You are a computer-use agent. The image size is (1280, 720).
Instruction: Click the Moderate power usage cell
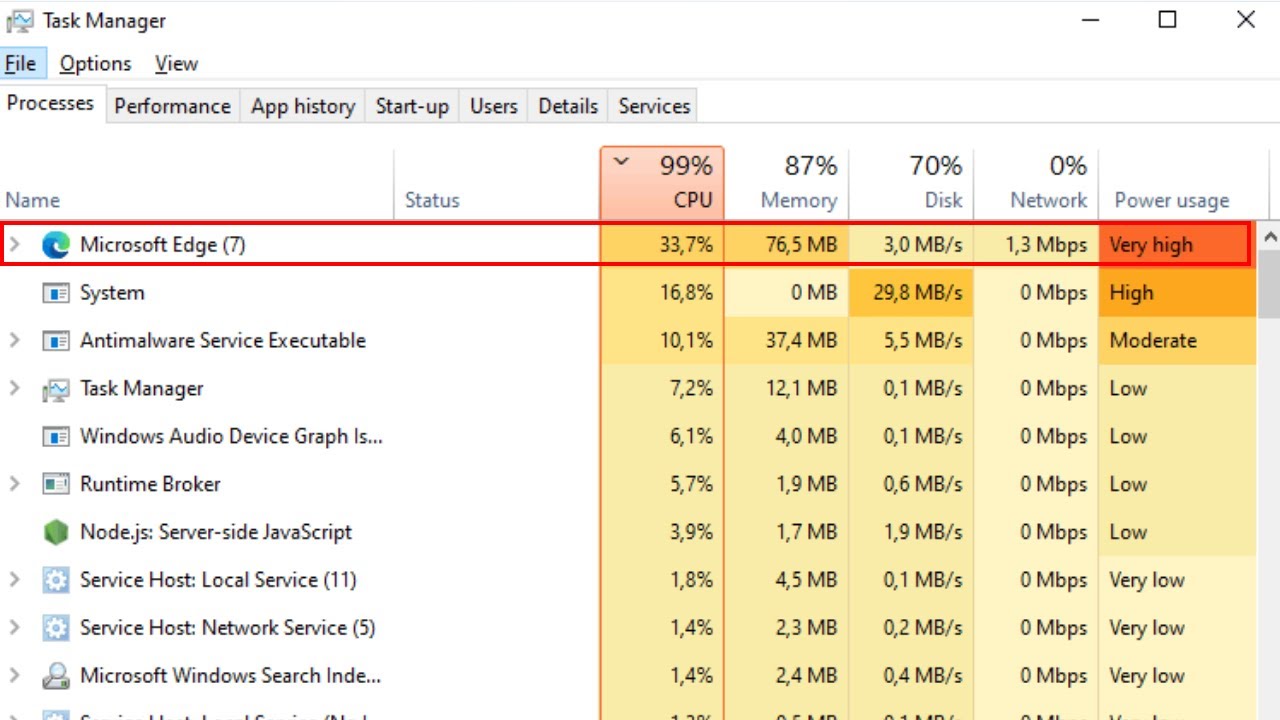point(1178,341)
